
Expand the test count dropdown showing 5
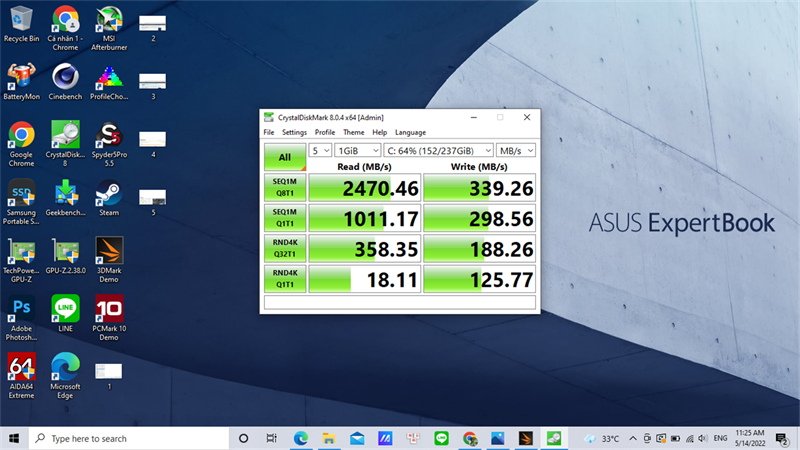(320, 151)
